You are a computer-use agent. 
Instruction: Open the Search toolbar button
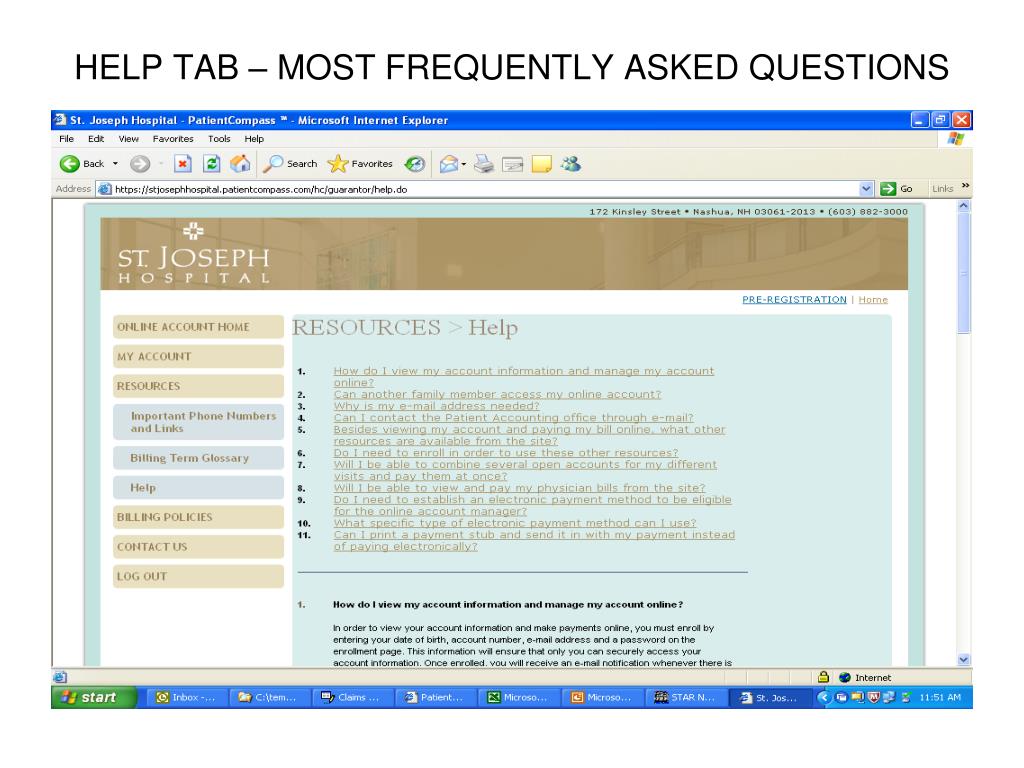point(290,164)
